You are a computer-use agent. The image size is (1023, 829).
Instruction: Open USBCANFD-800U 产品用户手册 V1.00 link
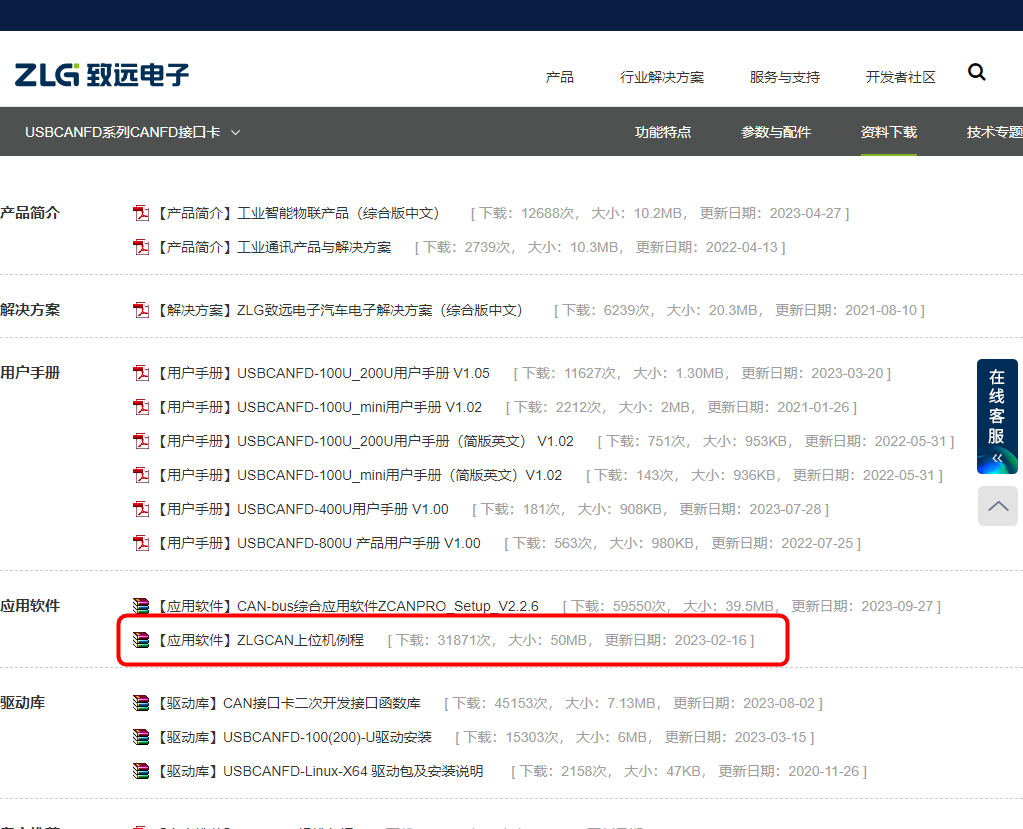coord(318,543)
